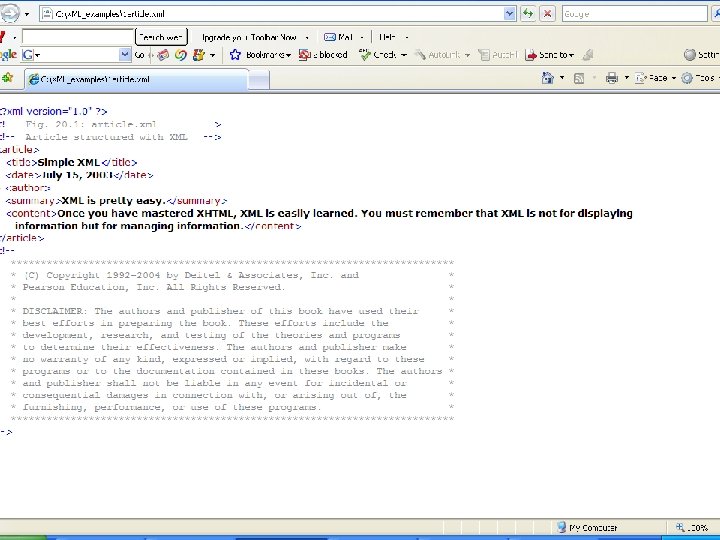Click the Search Web button

(161, 37)
